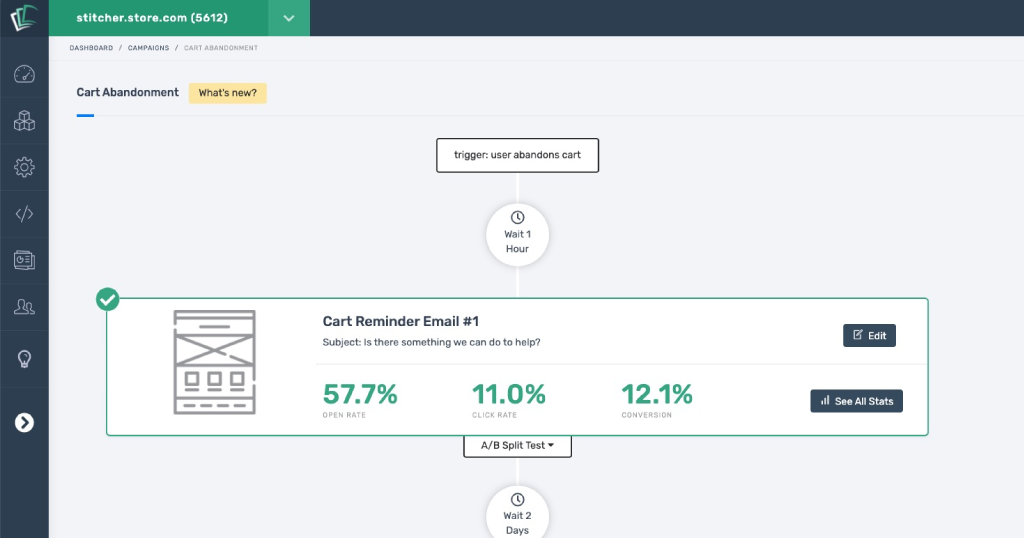Click the email template wireframe thumbnail
Viewport: 1024px width, 538px height.
(215, 361)
